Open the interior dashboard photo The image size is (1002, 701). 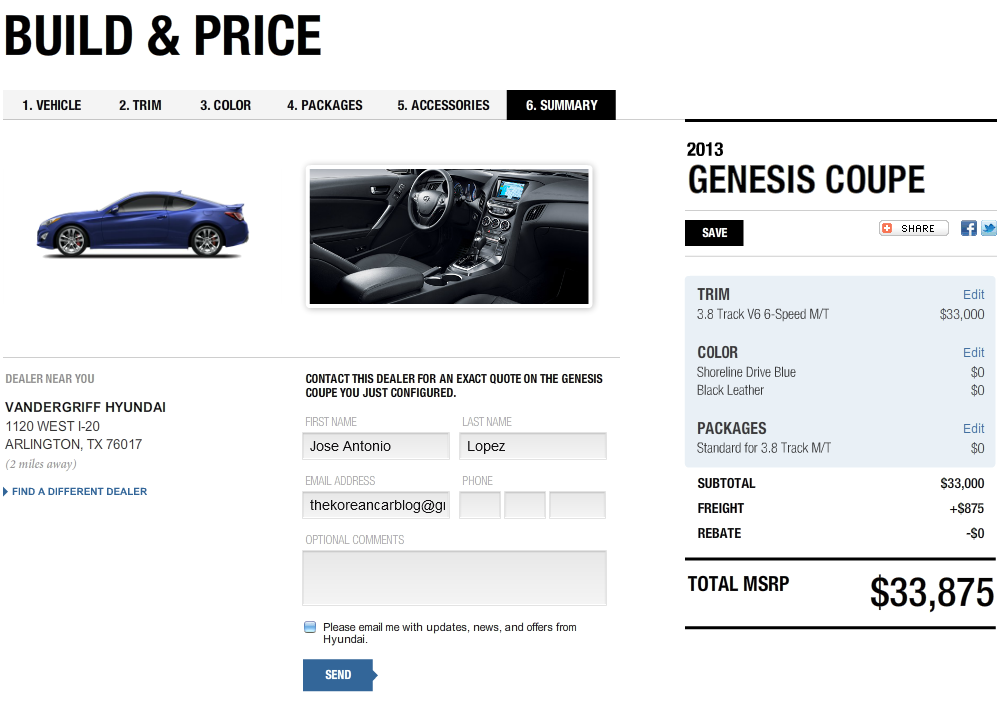[449, 236]
